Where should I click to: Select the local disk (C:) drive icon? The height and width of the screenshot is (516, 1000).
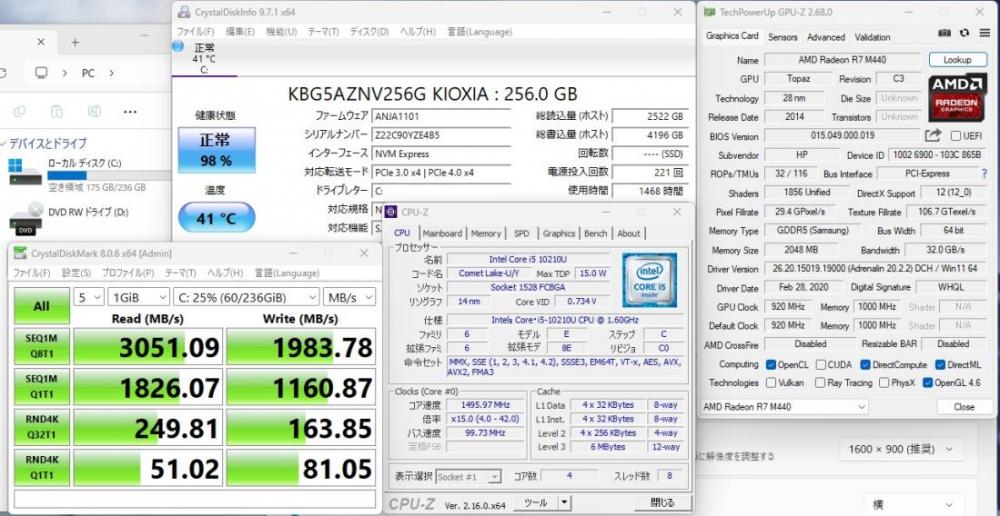tap(25, 172)
